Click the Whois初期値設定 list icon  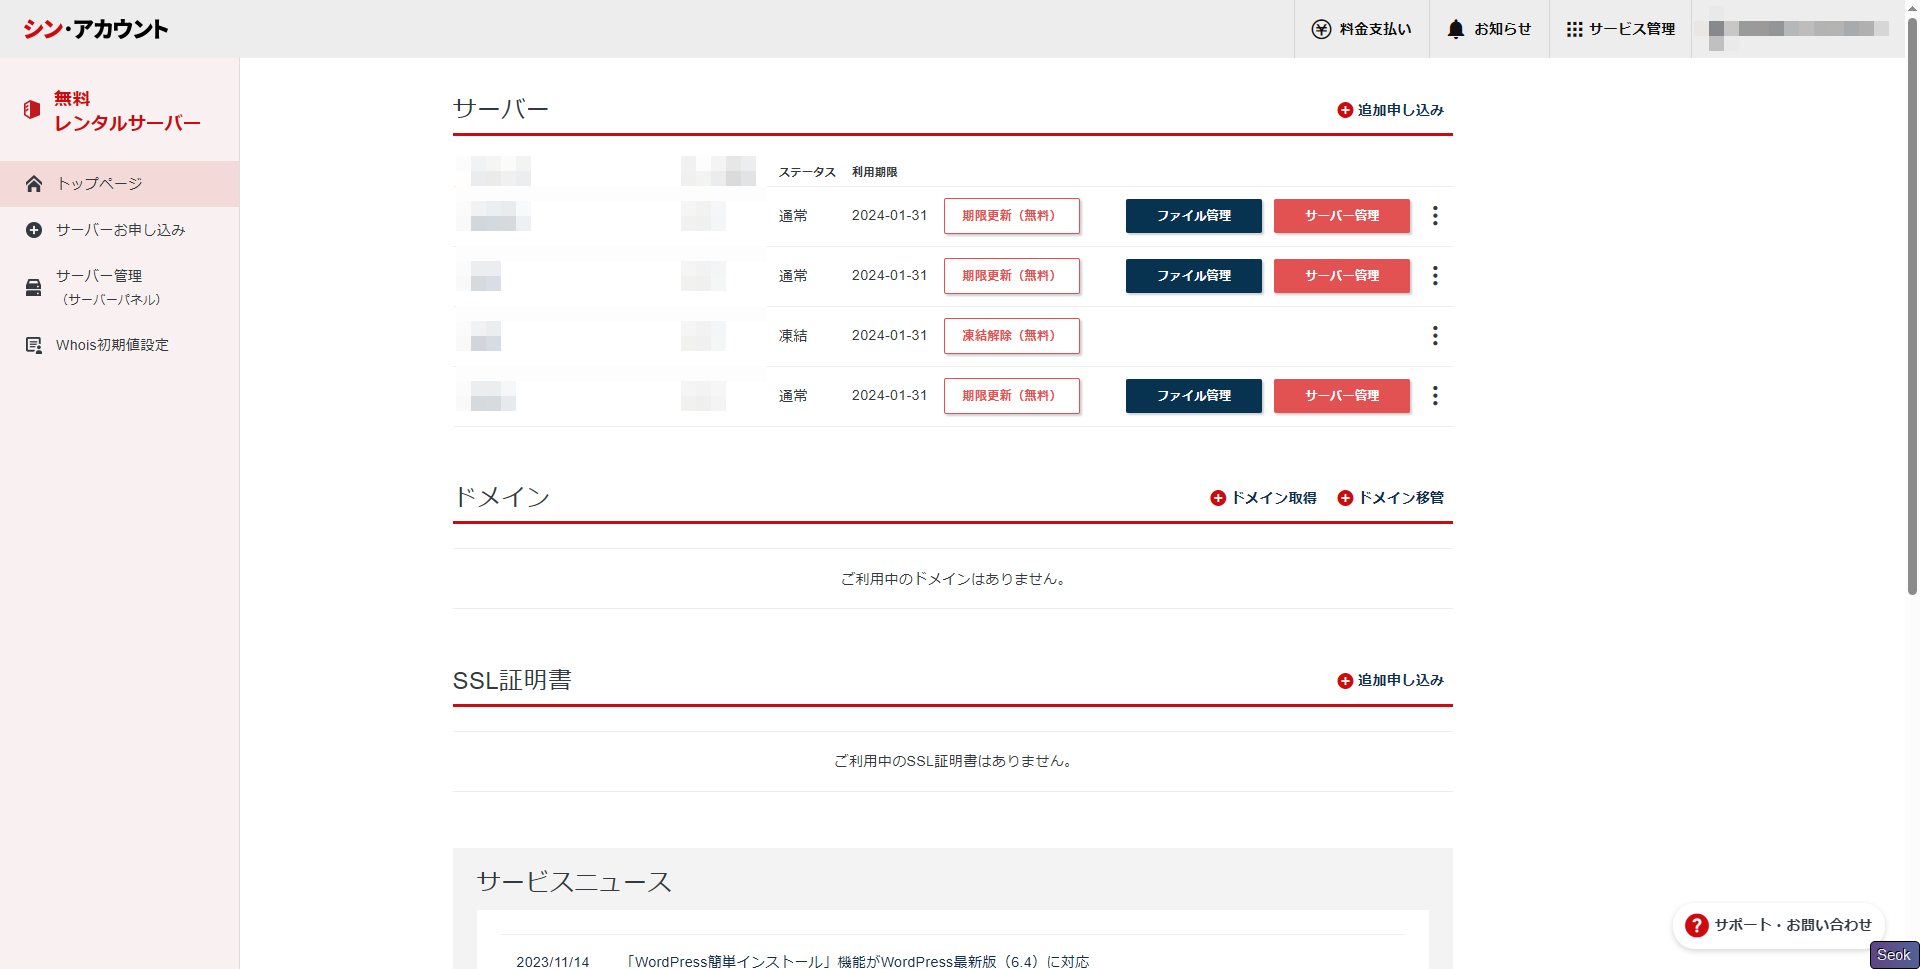(x=34, y=345)
